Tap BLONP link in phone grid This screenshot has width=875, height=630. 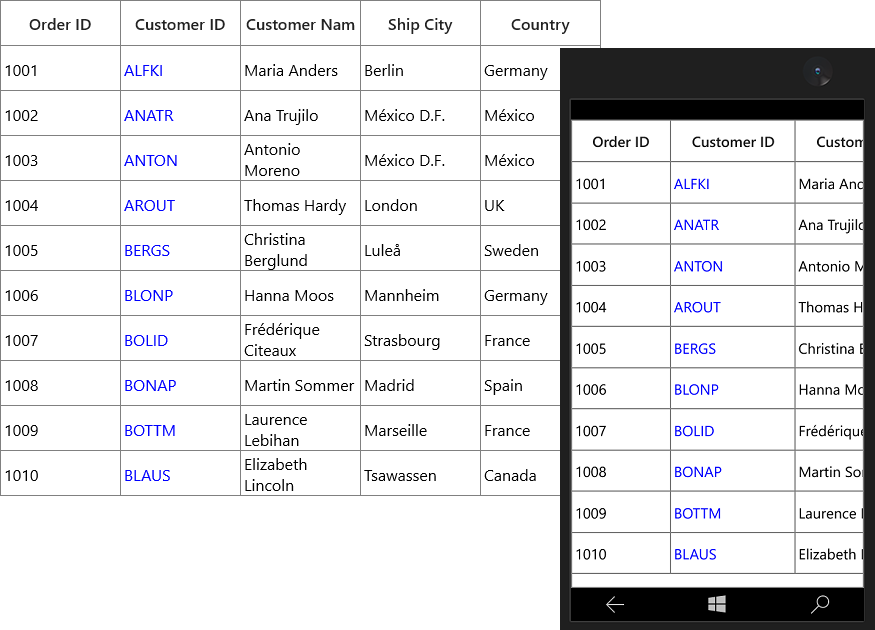tap(696, 389)
